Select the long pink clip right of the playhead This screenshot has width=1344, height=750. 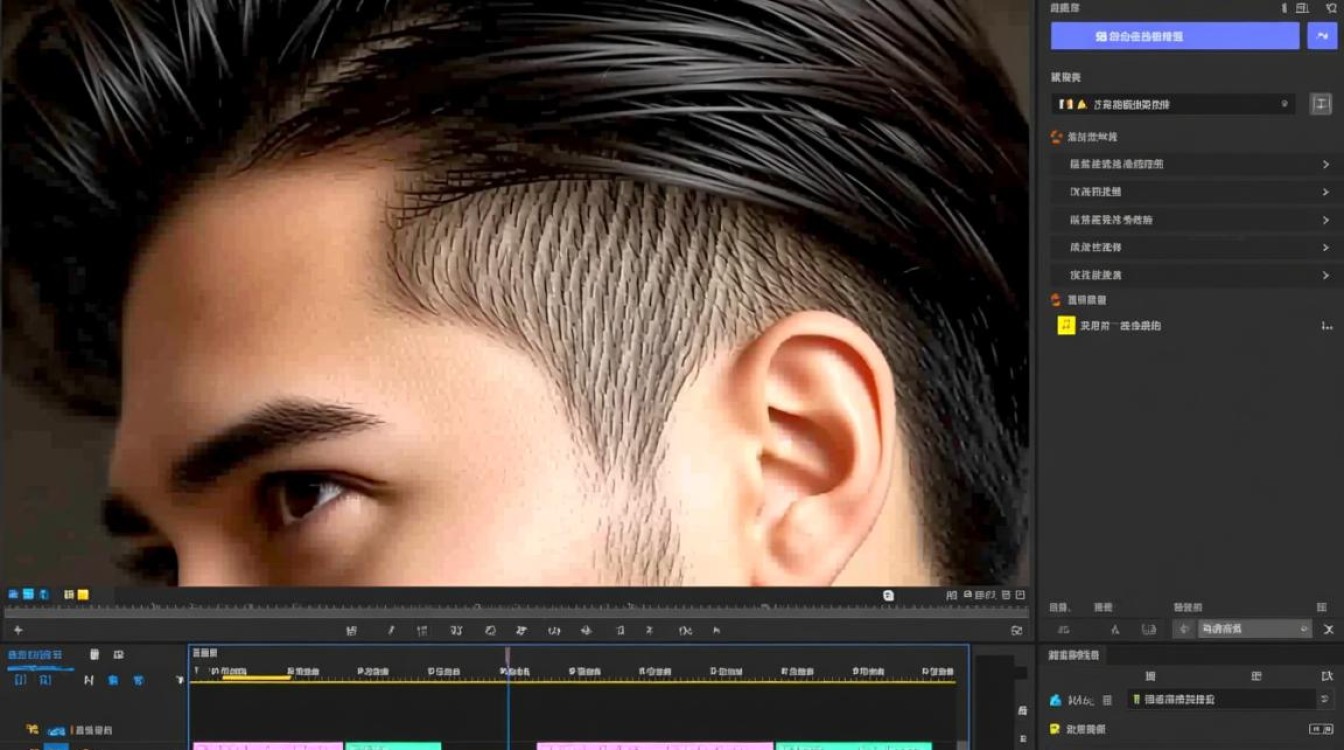(x=655, y=746)
